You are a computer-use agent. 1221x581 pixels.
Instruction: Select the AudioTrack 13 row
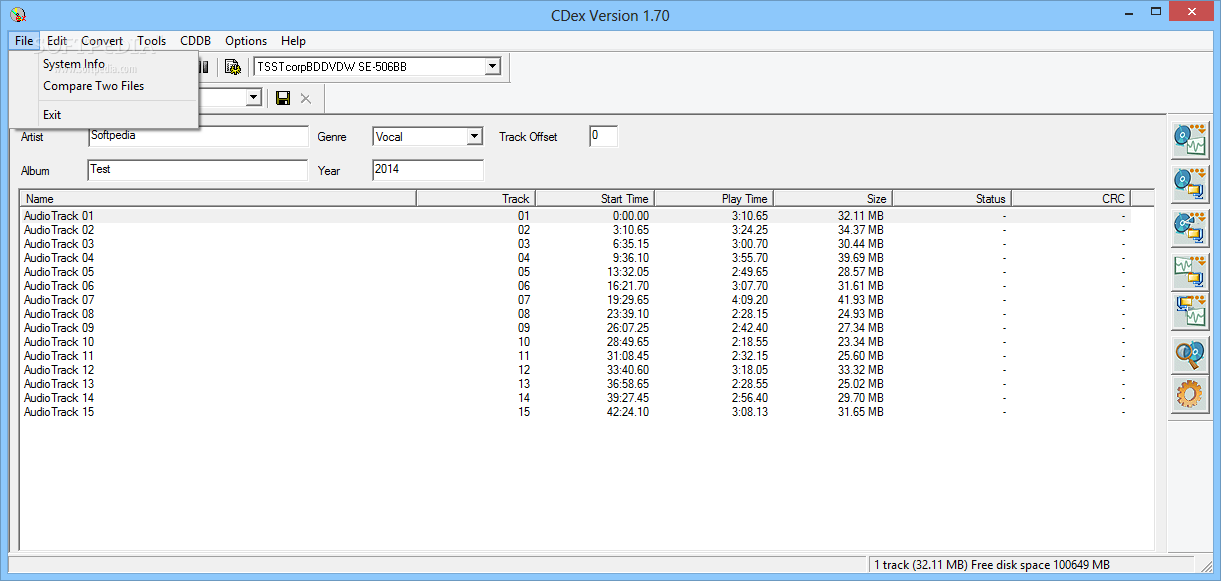pos(586,383)
